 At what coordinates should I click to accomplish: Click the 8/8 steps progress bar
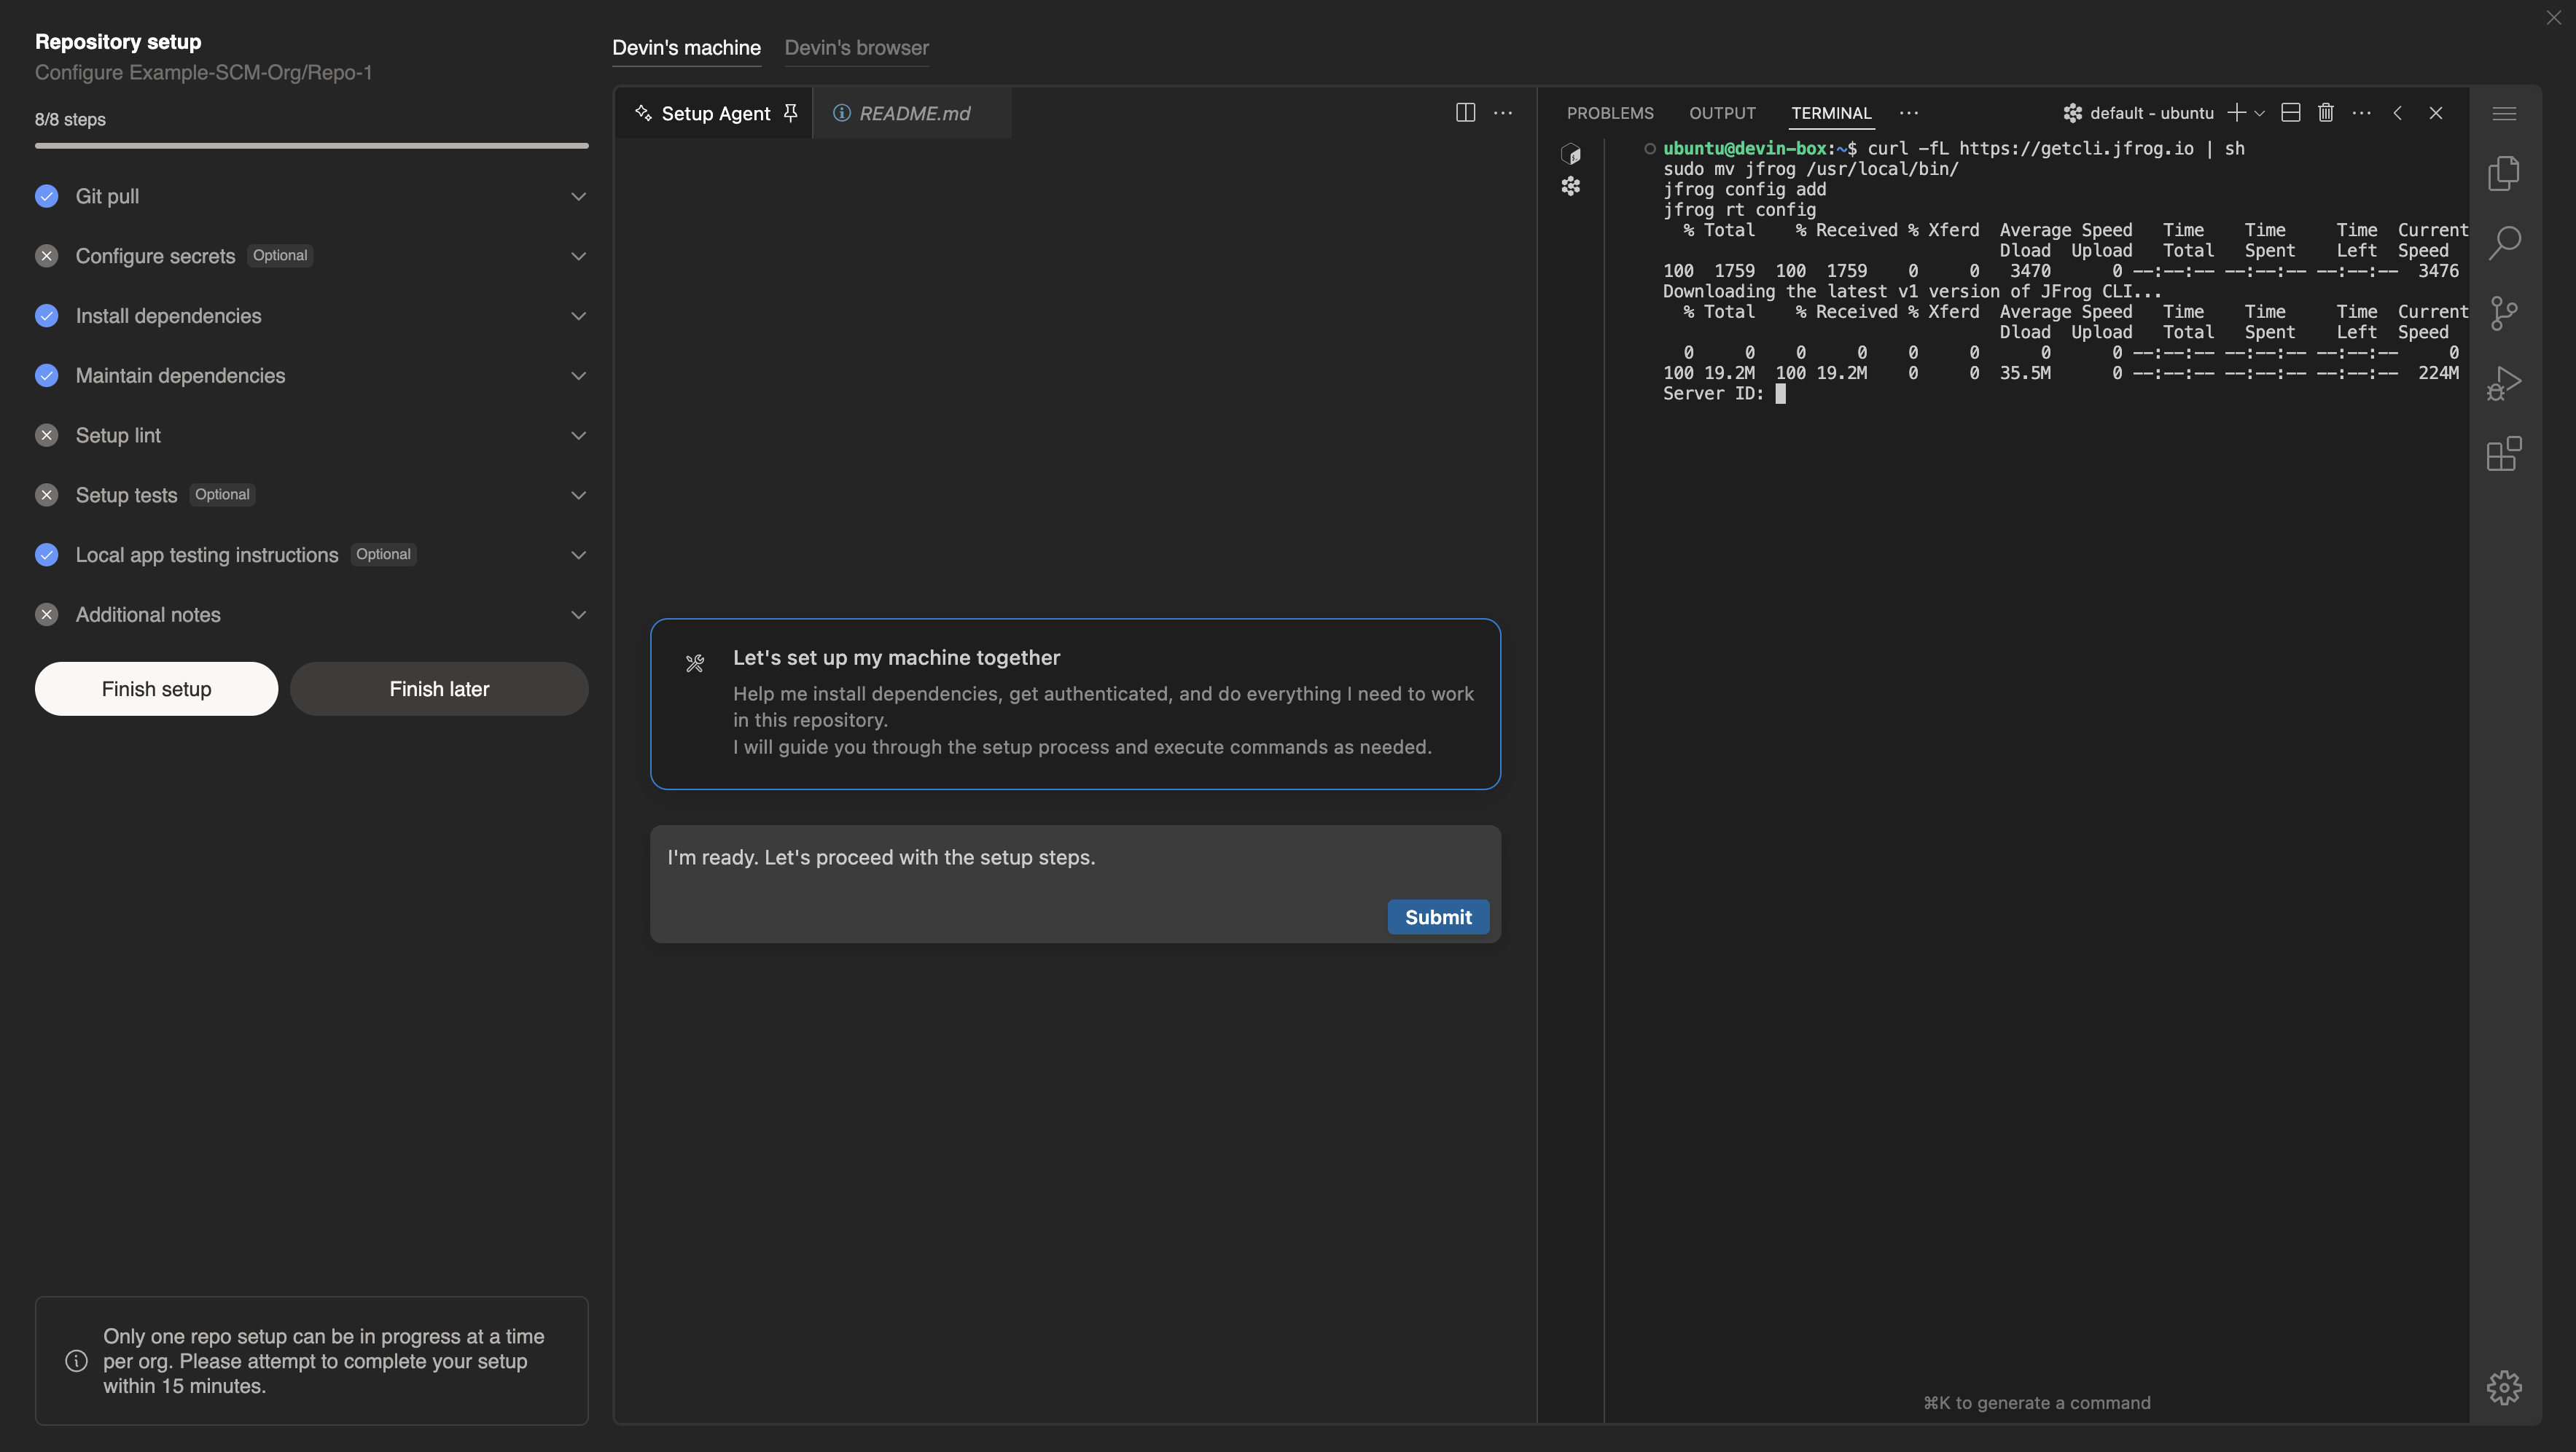pyautogui.click(x=311, y=146)
